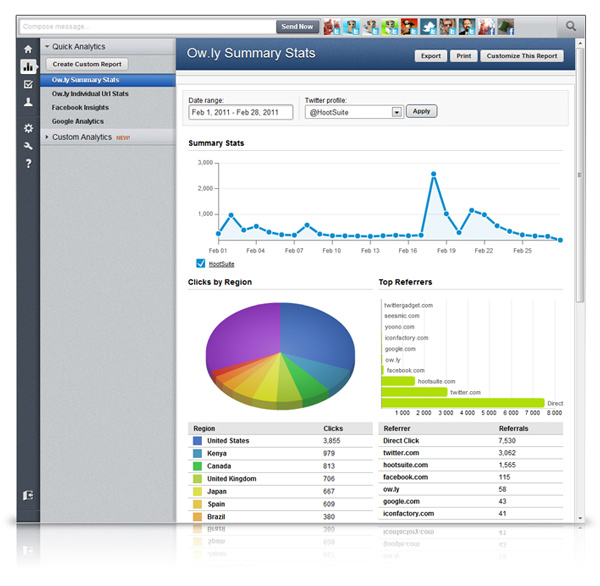Open the Contacts person sidebar icon

coord(28,102)
